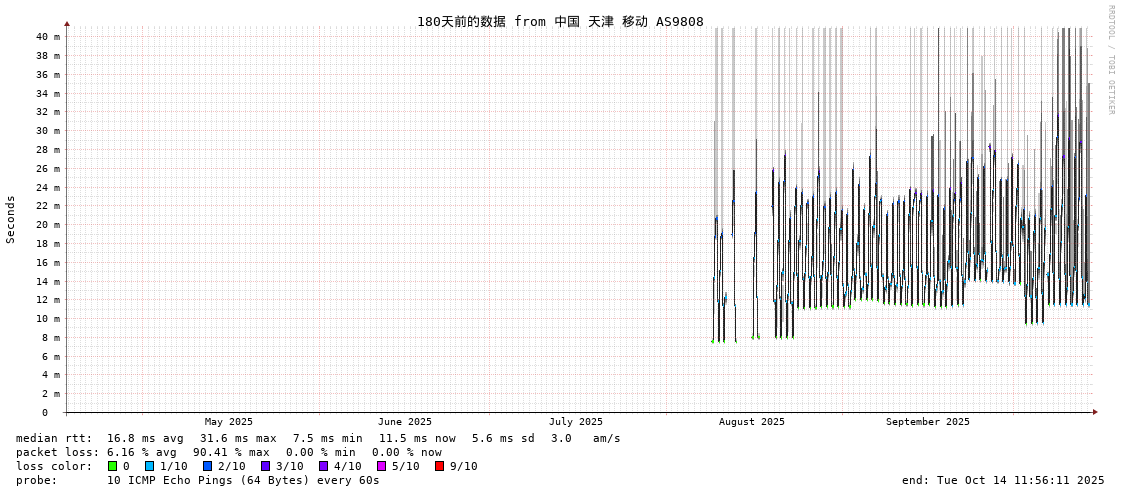Click the vertical Seconds axis label
The image size is (1121, 494).
click(x=11, y=219)
